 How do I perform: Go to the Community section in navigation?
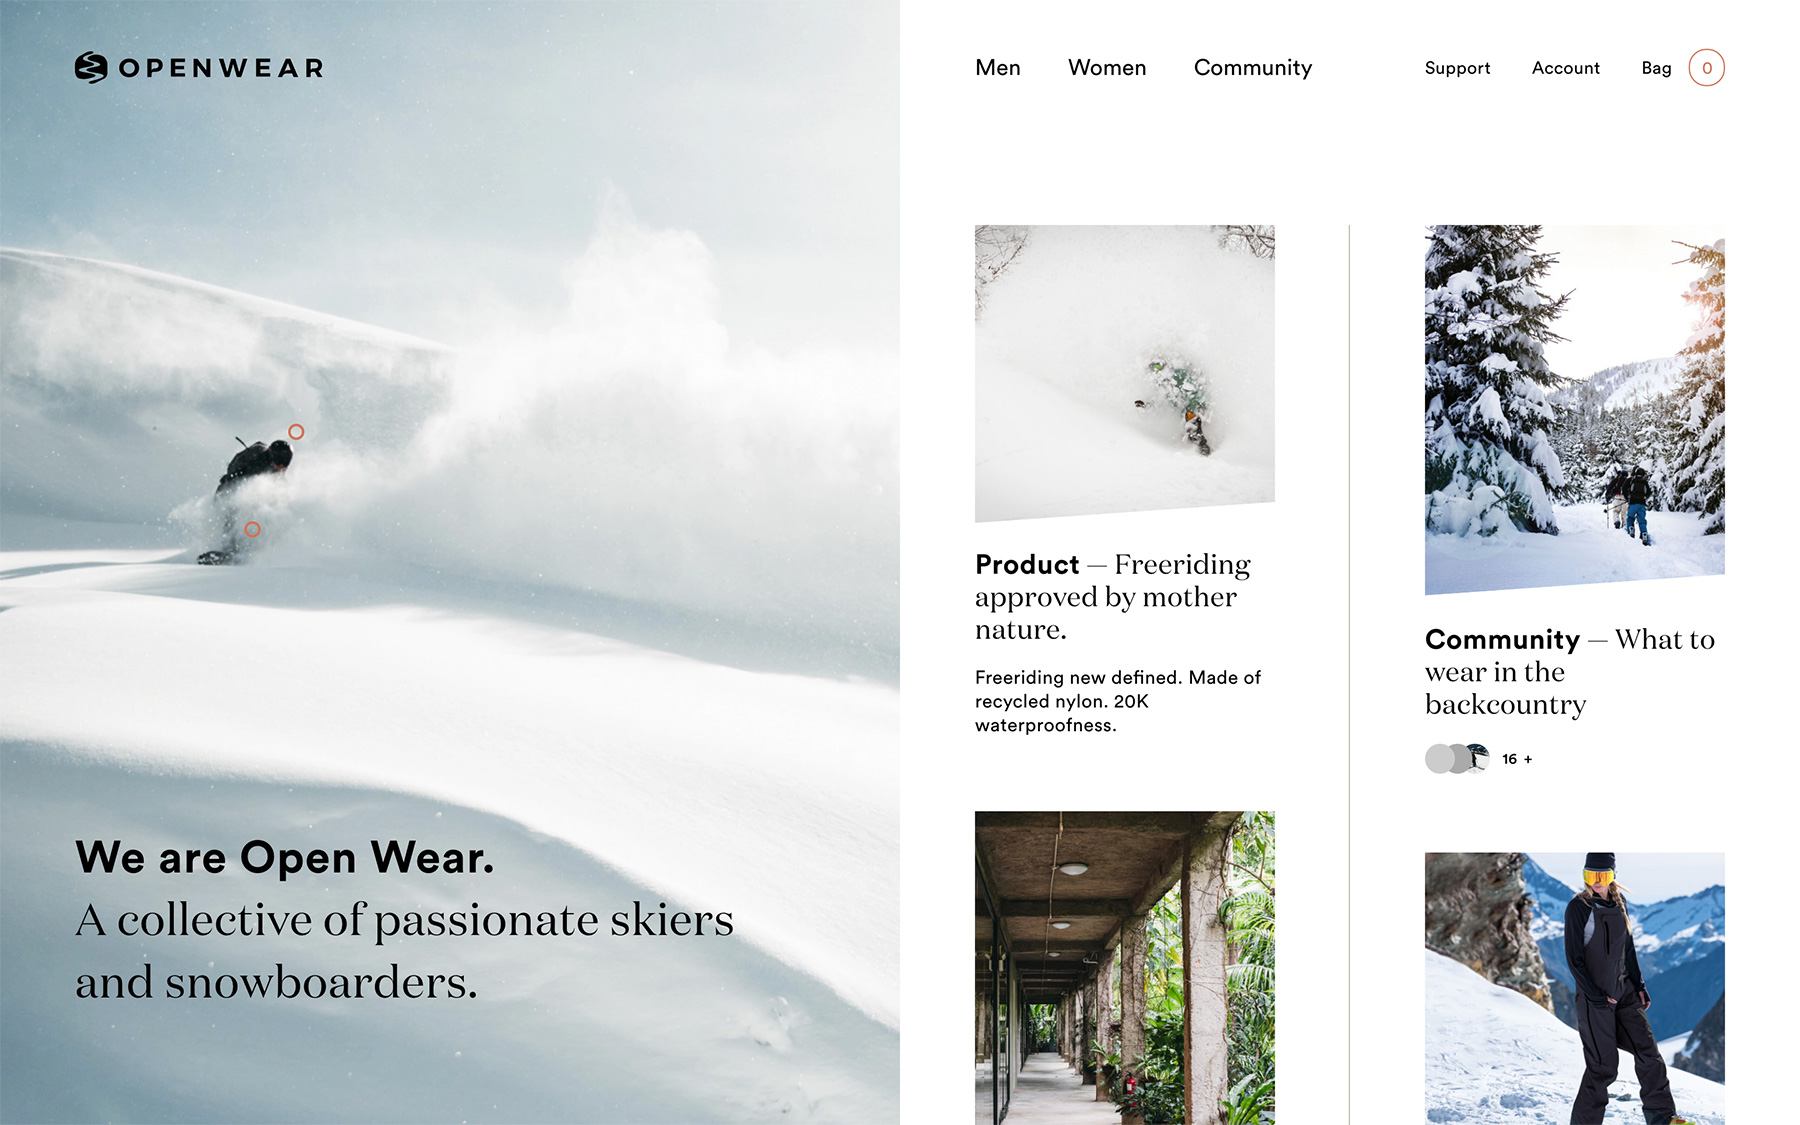coord(1253,68)
